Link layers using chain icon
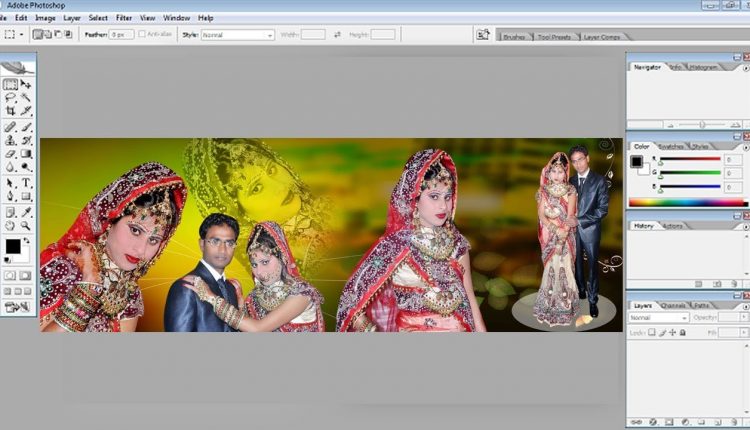750x430 pixels. pos(636,422)
